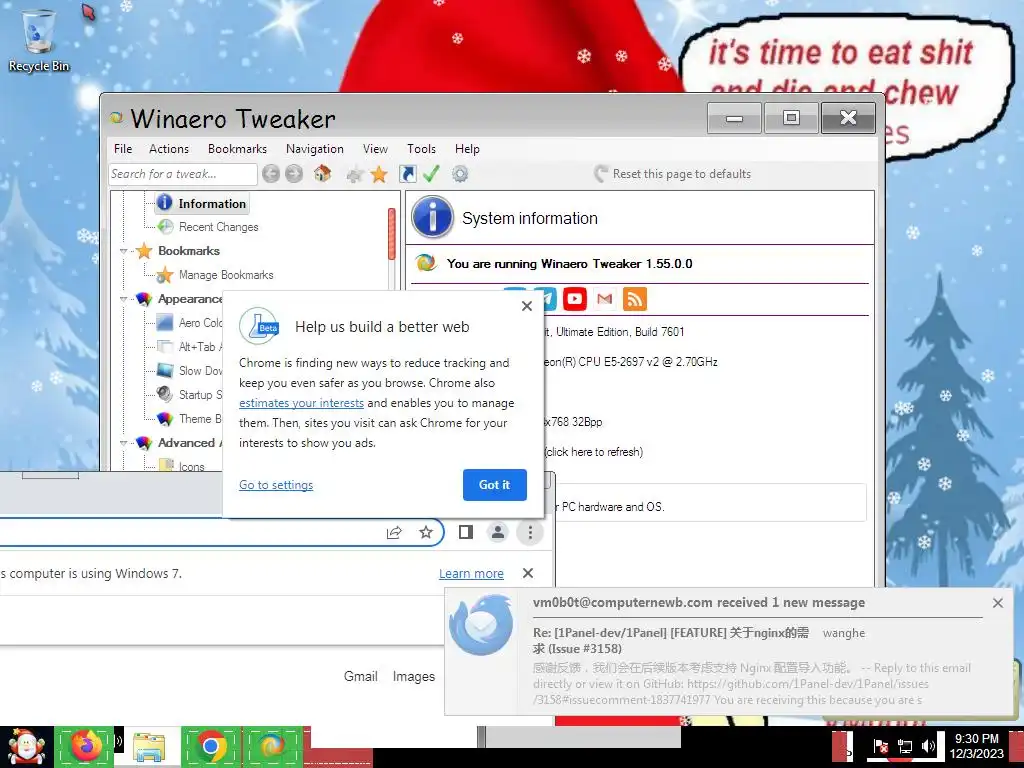Open the settings gear in Winaero toolbar
This screenshot has width=1024, height=768.
460,174
